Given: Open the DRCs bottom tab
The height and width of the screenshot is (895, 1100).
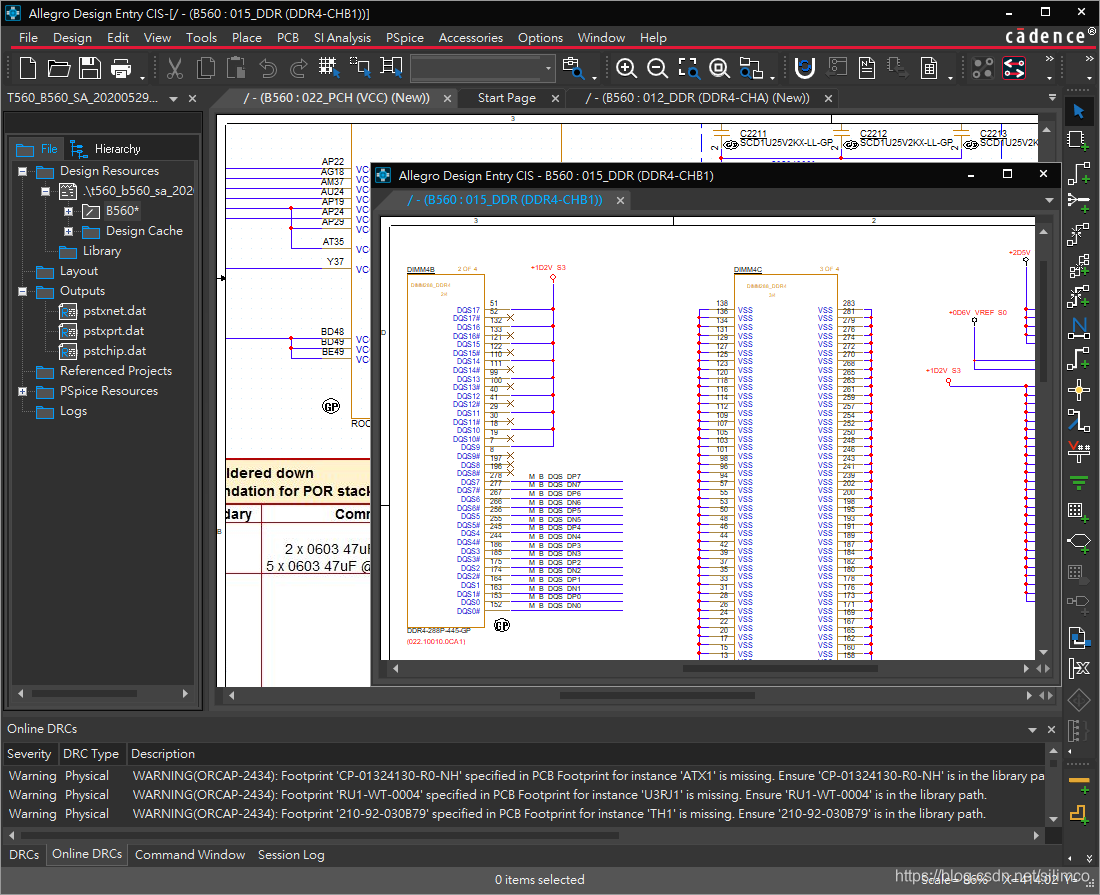Looking at the screenshot, I should click(x=24, y=854).
